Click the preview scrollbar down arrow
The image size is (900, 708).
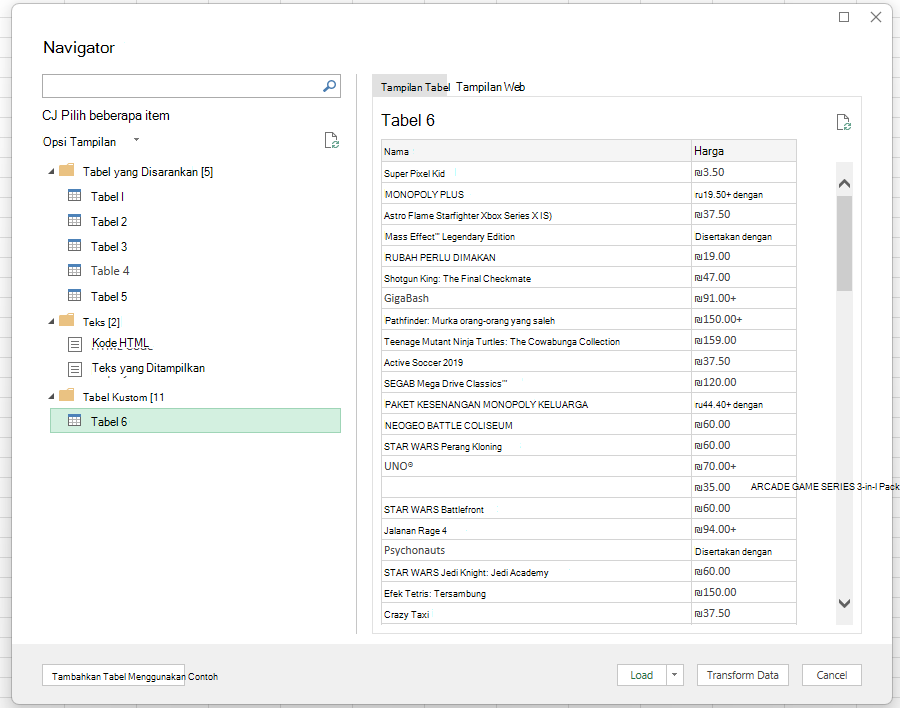pos(844,603)
